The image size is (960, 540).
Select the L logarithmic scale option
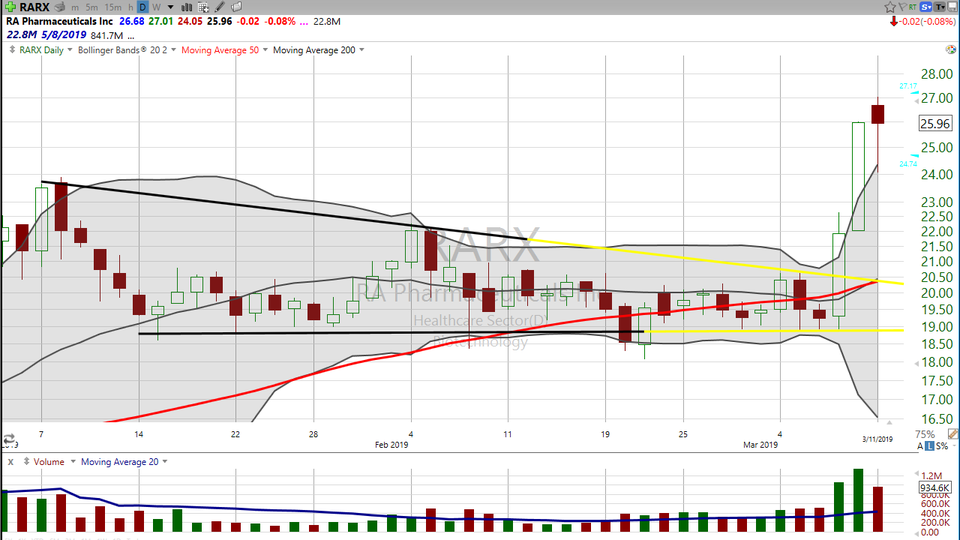929,446
